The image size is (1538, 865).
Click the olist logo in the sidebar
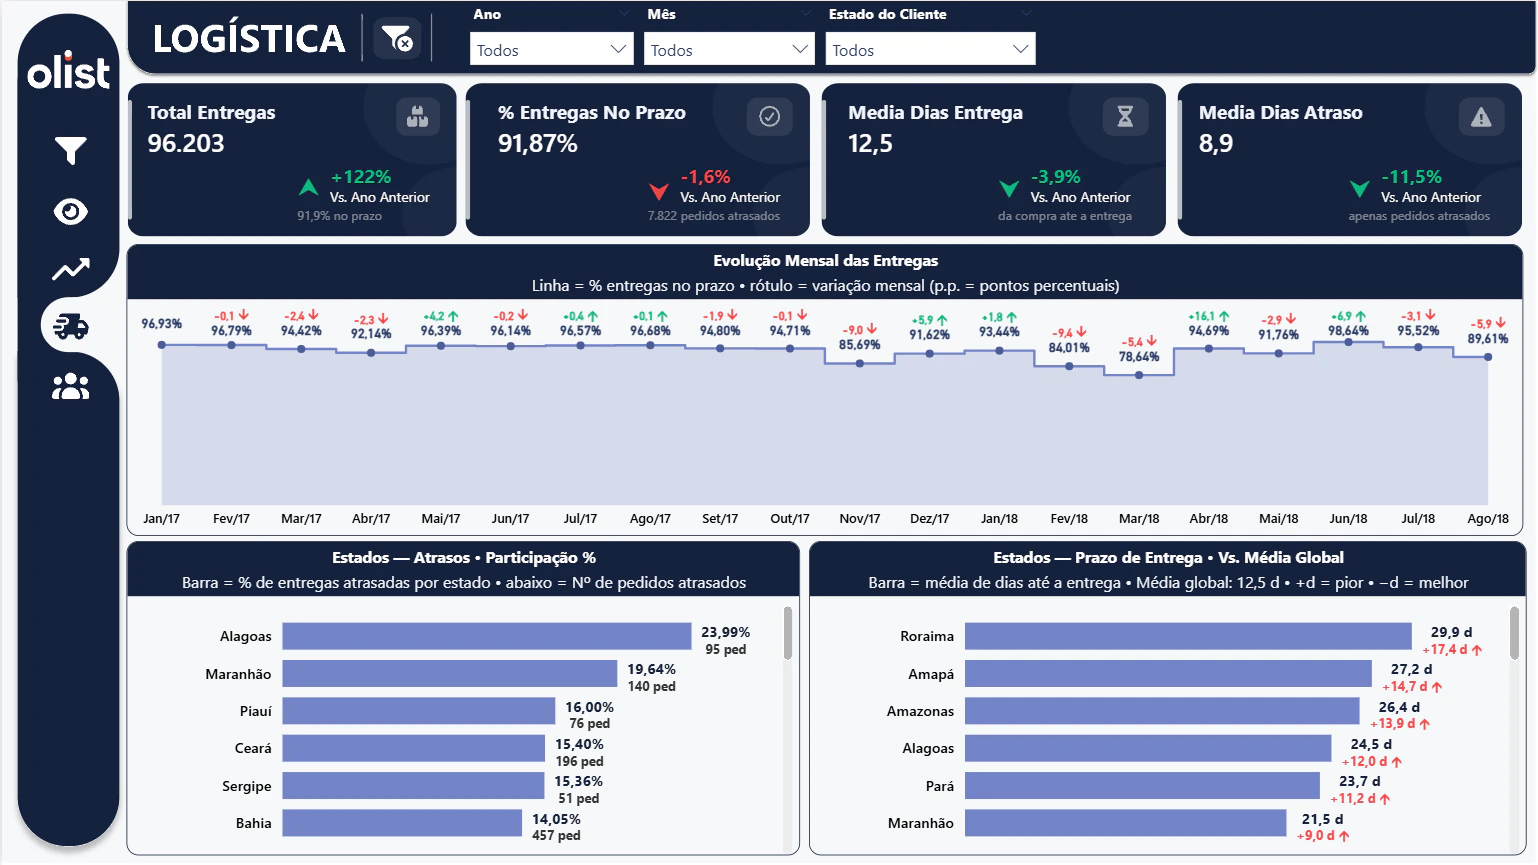[69, 71]
